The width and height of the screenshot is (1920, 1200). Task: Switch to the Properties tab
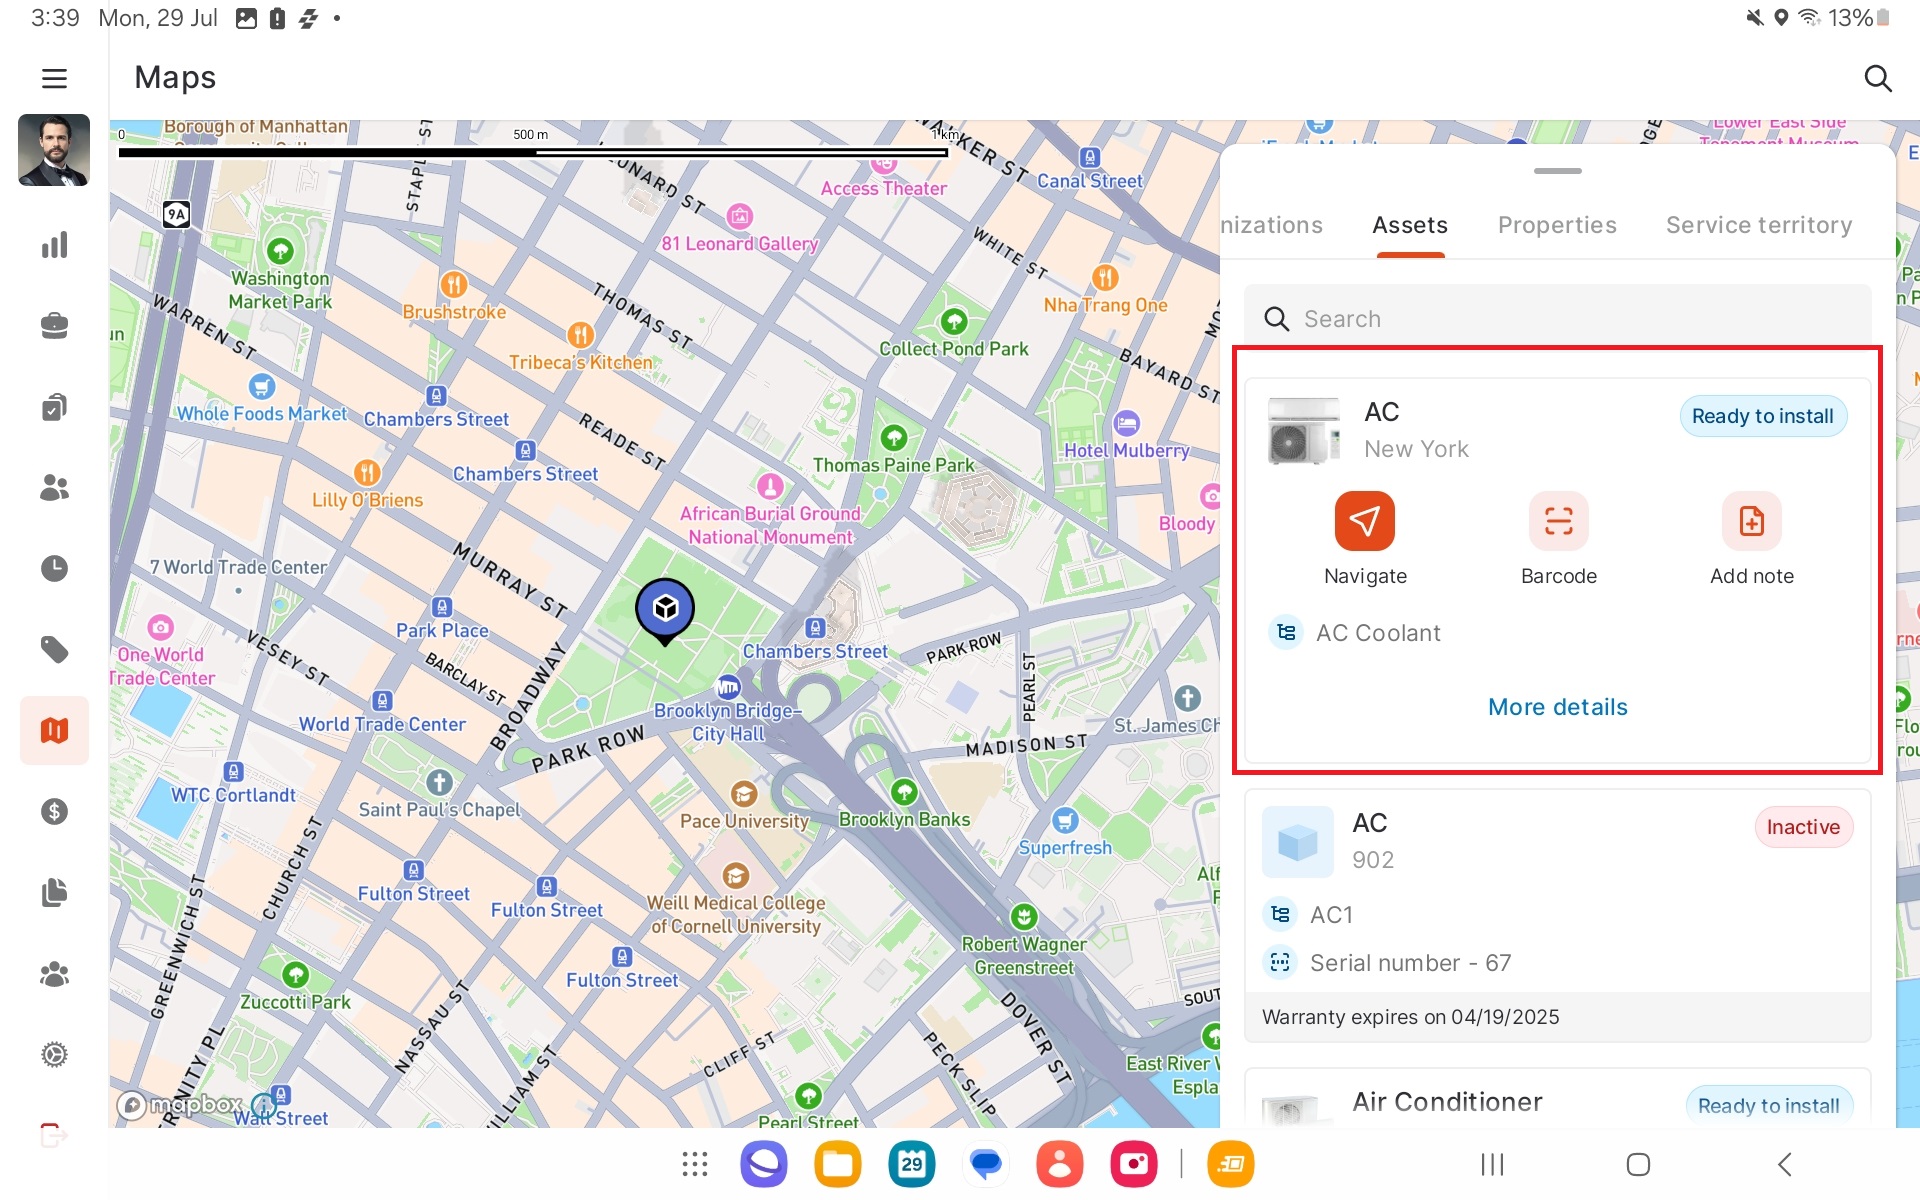(1556, 225)
